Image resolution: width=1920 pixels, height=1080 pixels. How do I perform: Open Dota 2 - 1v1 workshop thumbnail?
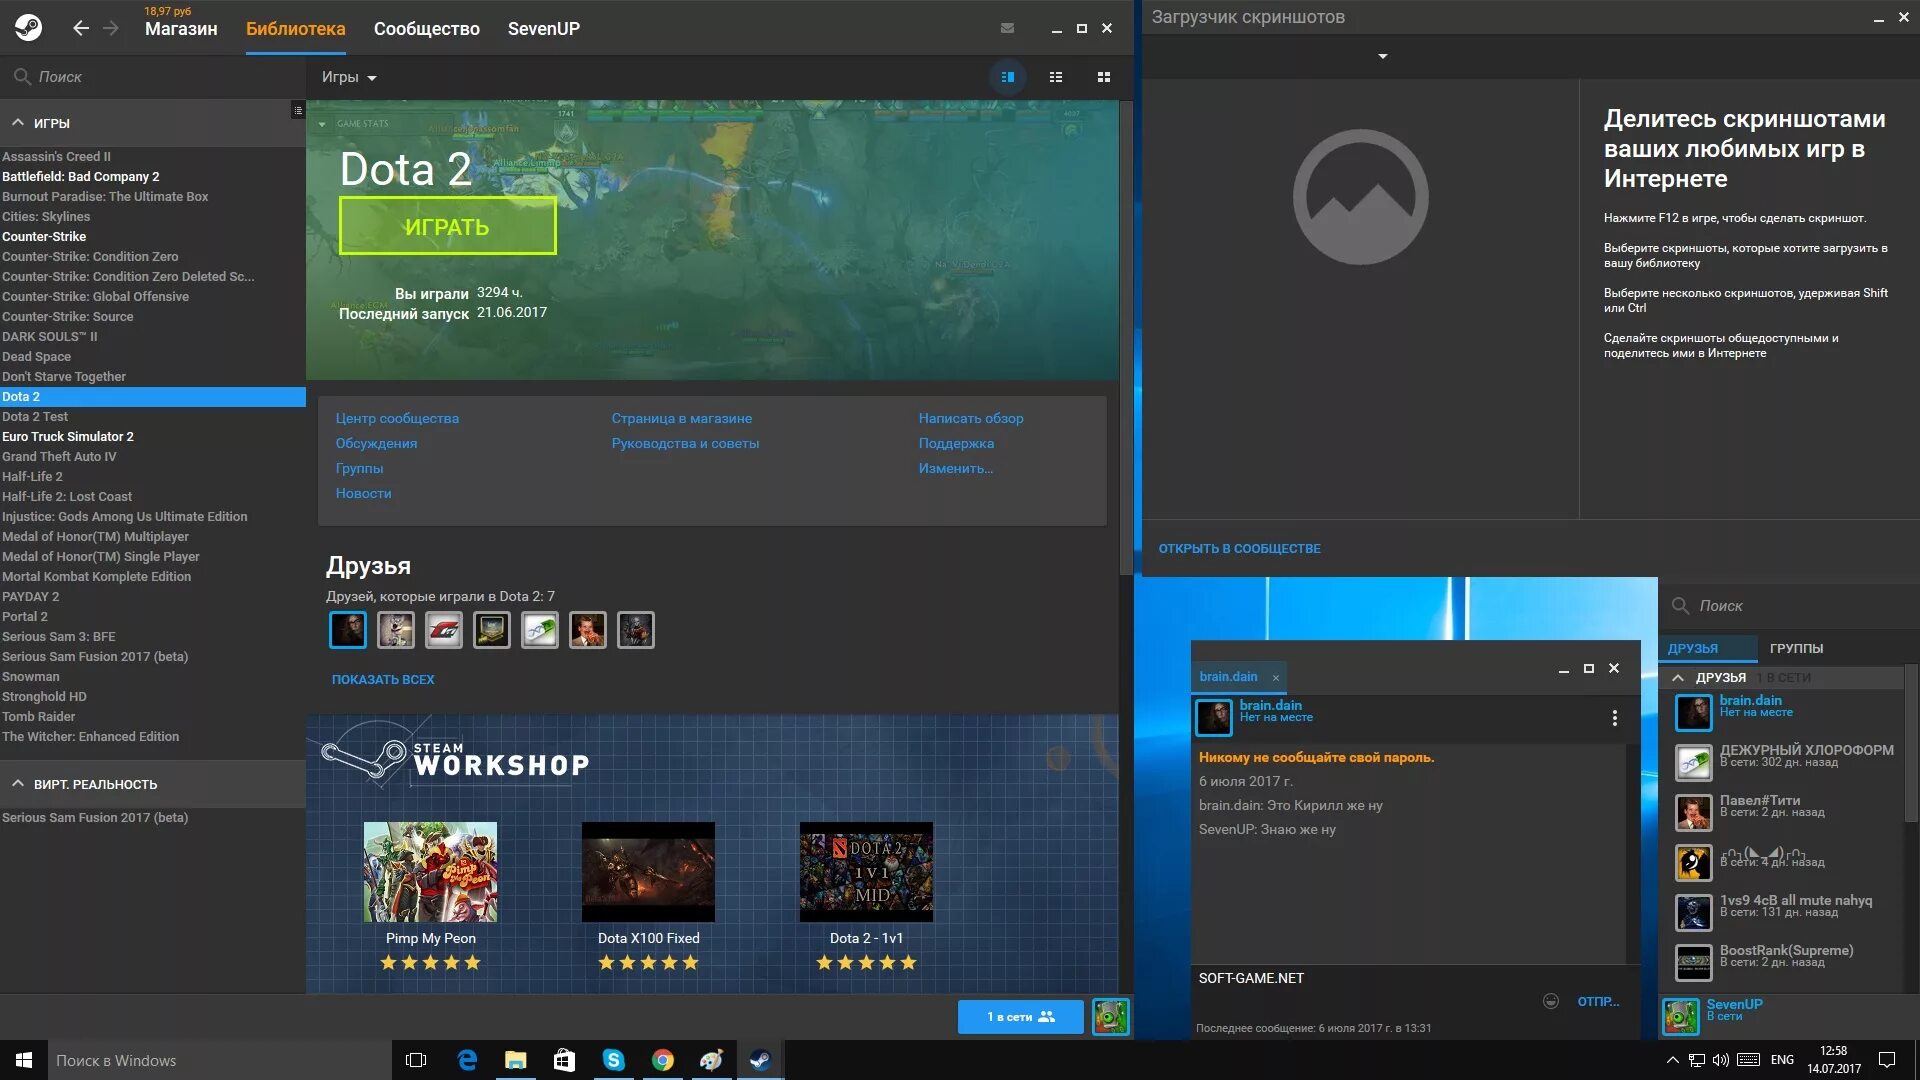coord(866,872)
